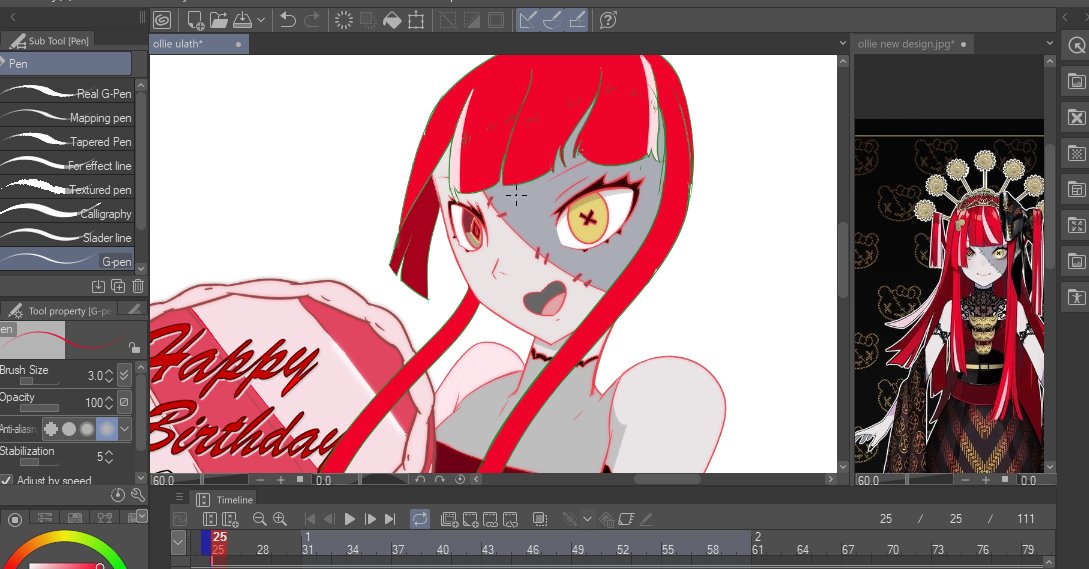The width and height of the screenshot is (1089, 569).
Task: Jump to the last frame
Action: [x=390, y=519]
